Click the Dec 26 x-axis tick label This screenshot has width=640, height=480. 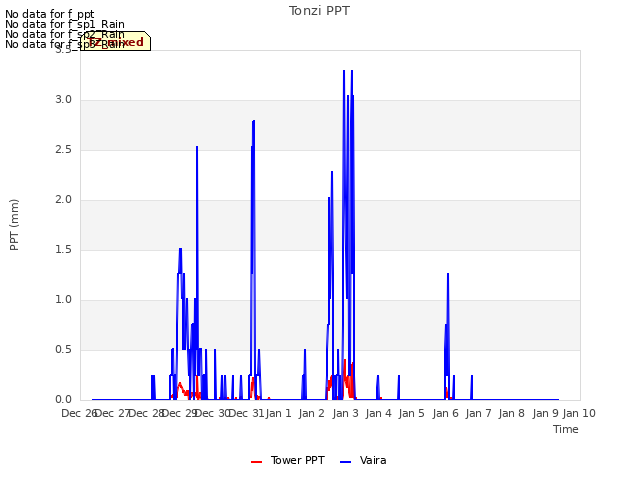79,413
